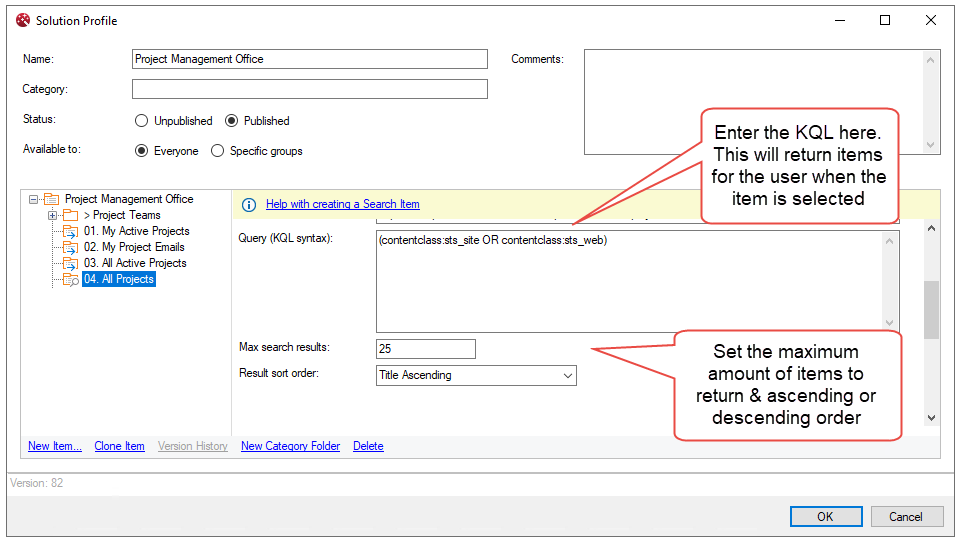Click the Max search results field
960x540 pixels.
pos(425,349)
